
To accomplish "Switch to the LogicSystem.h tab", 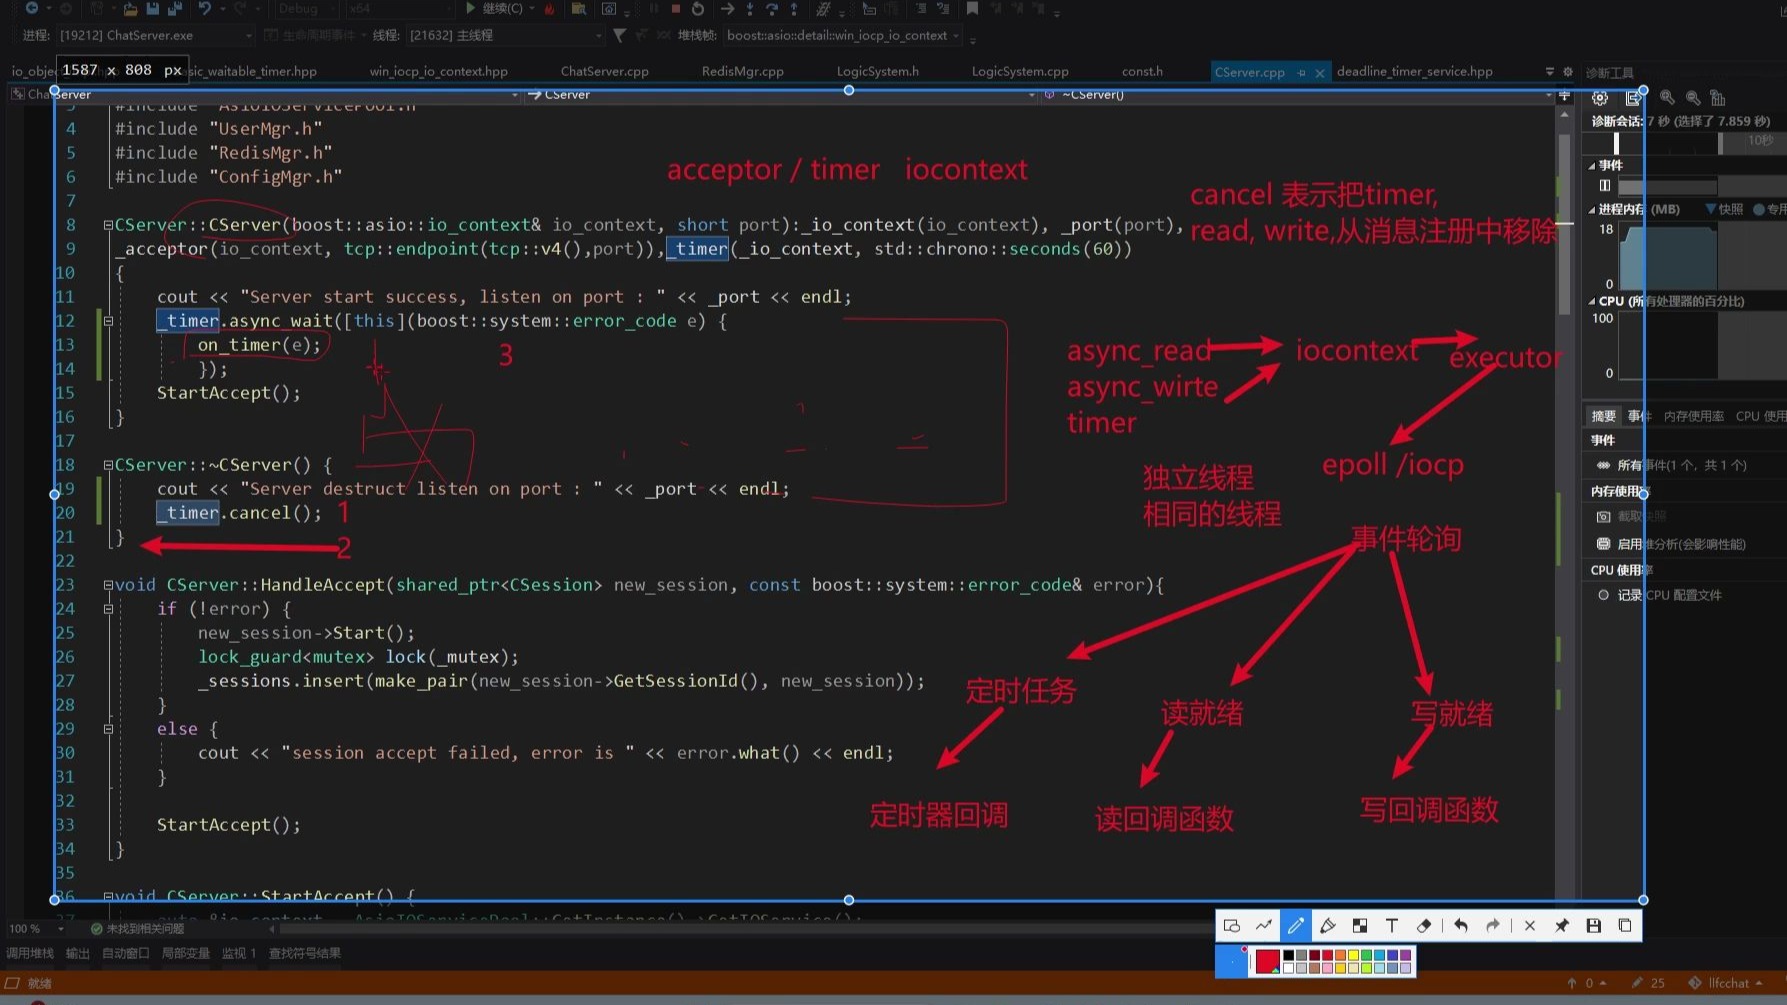I will (x=877, y=71).
